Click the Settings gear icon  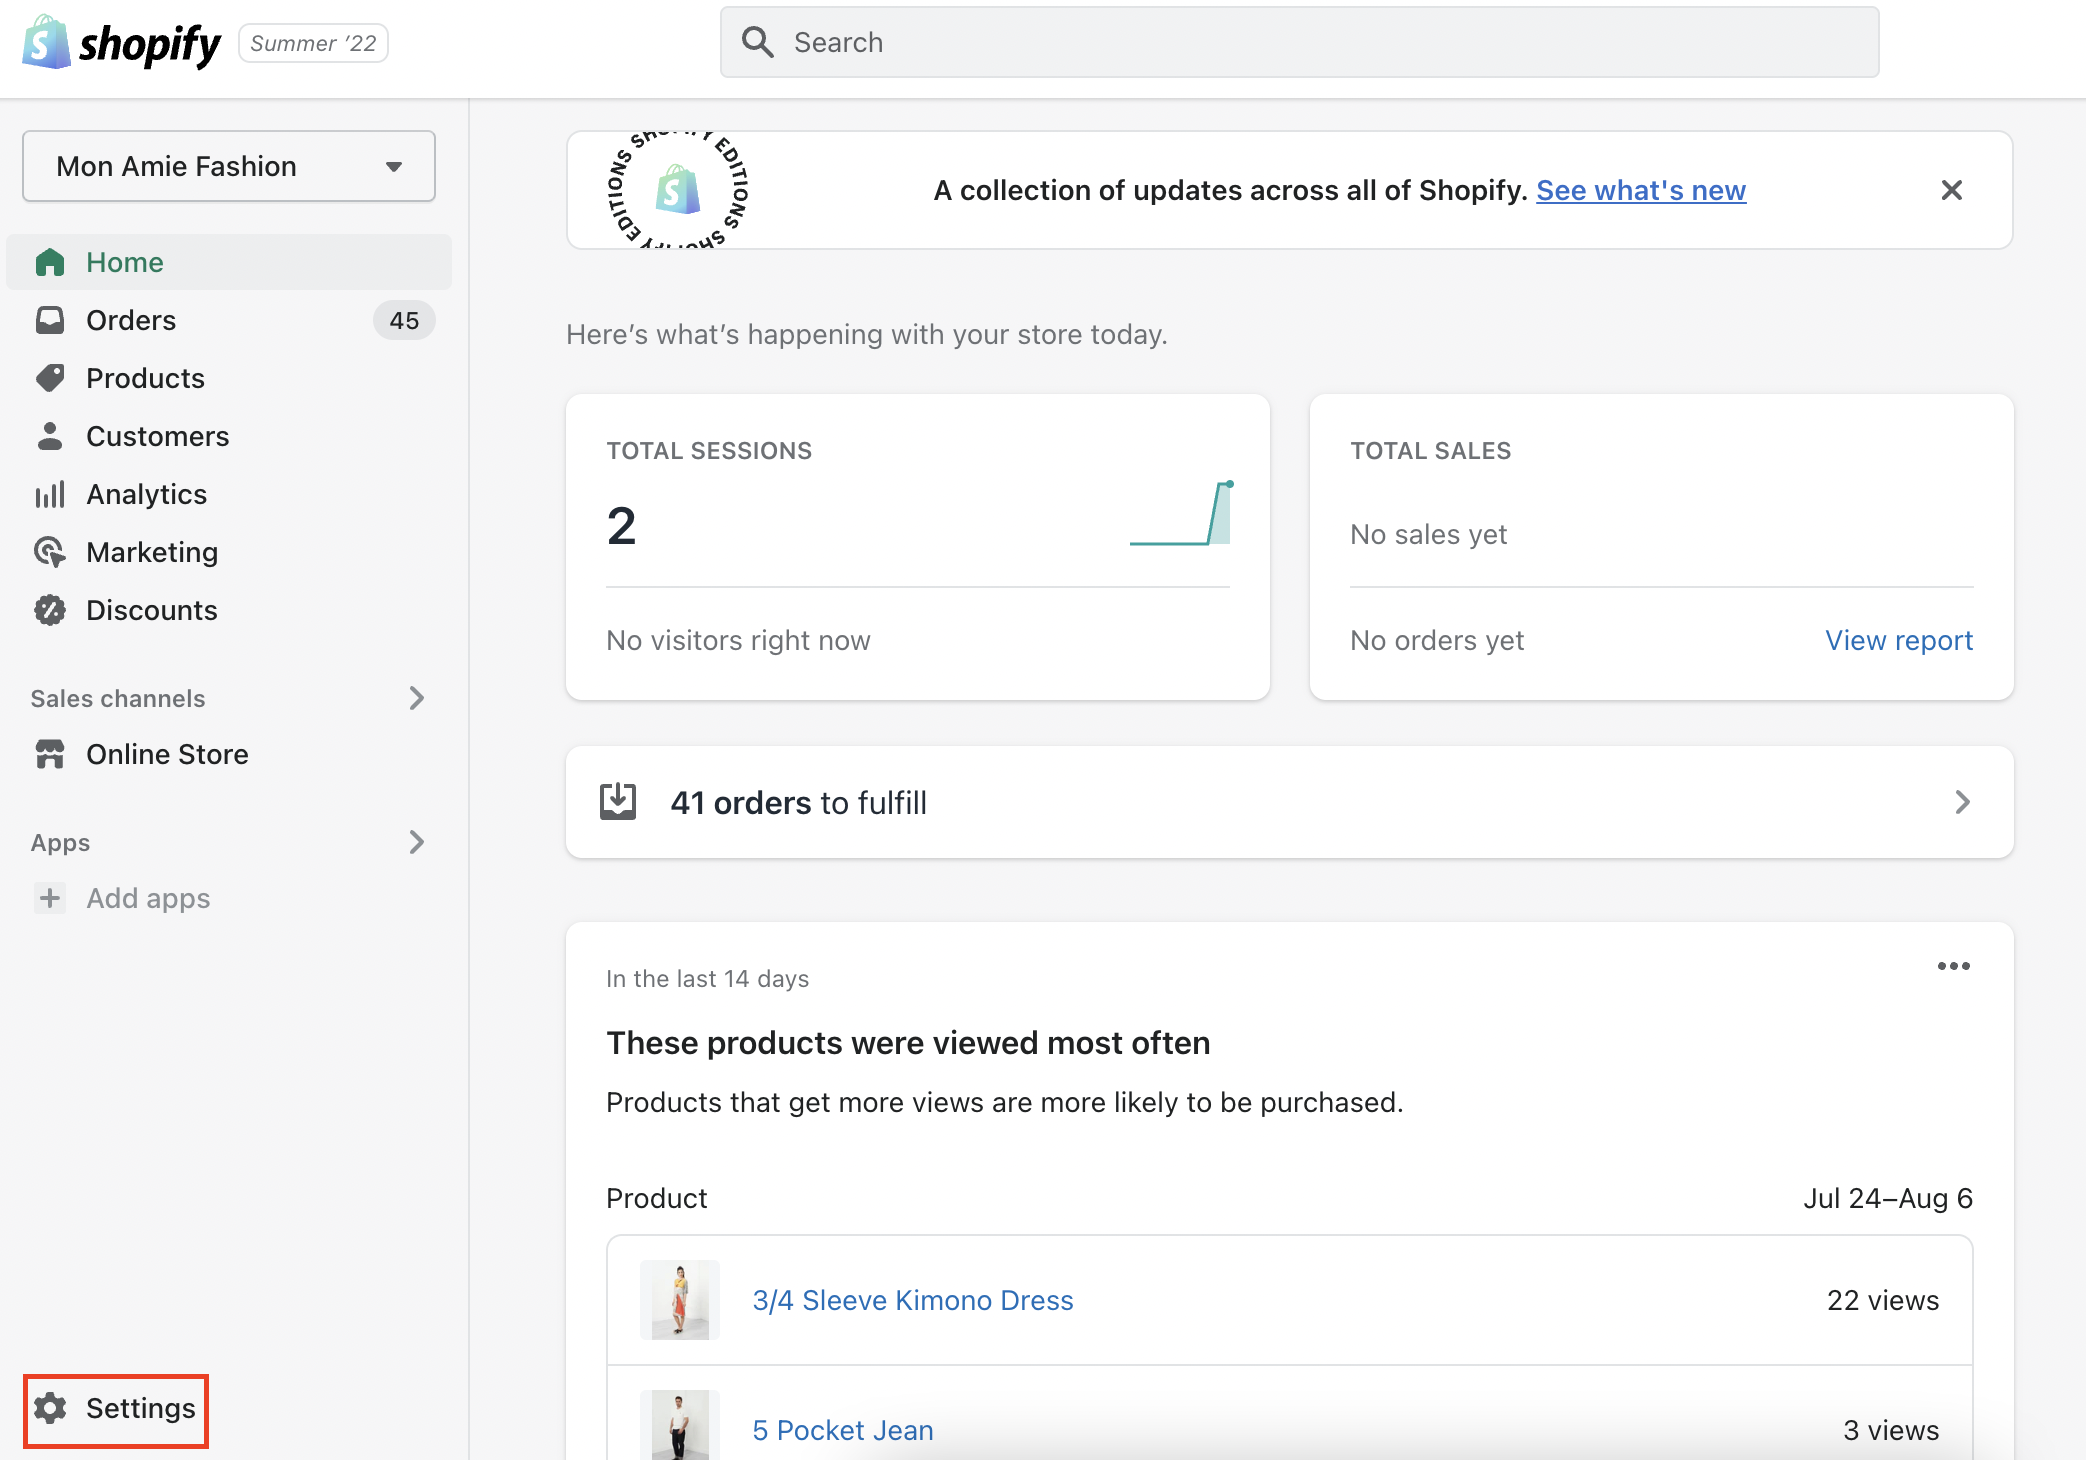coord(50,1408)
